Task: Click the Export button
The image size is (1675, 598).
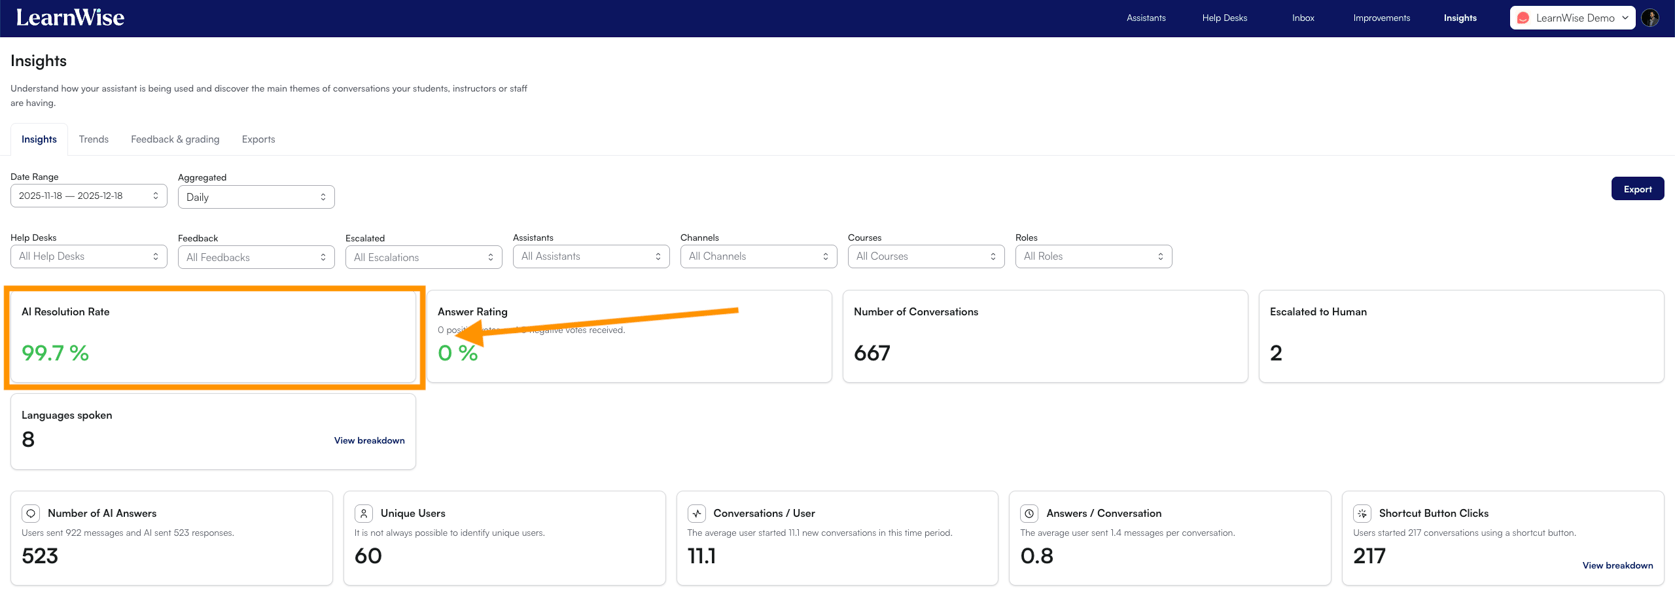Action: click(x=1637, y=189)
